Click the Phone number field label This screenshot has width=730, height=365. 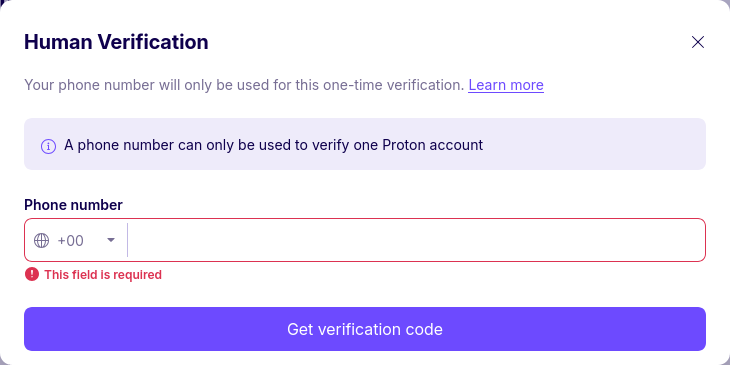(x=74, y=205)
